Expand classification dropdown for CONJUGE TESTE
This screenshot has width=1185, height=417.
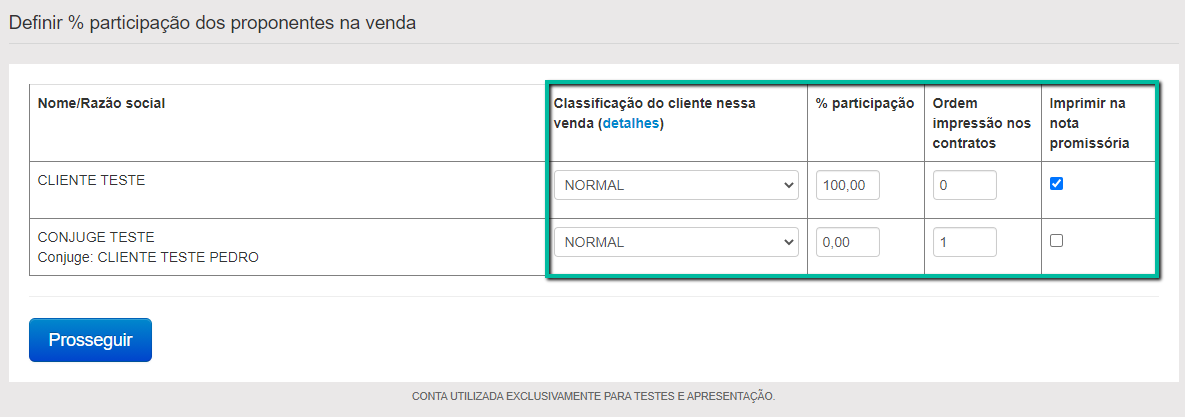[x=676, y=242]
